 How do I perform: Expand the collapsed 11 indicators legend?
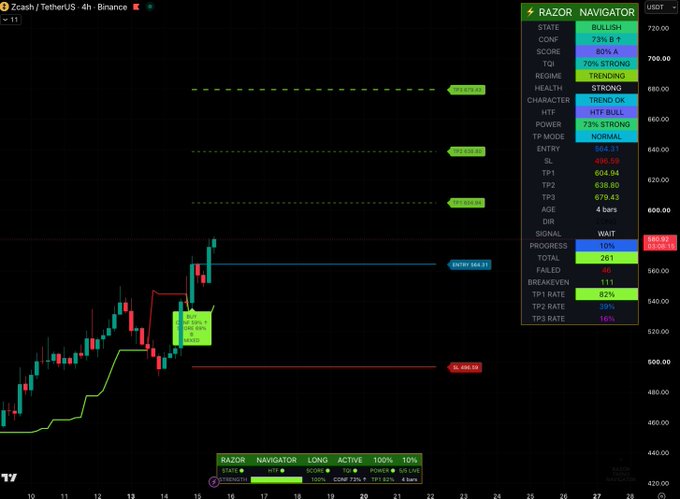(10, 20)
